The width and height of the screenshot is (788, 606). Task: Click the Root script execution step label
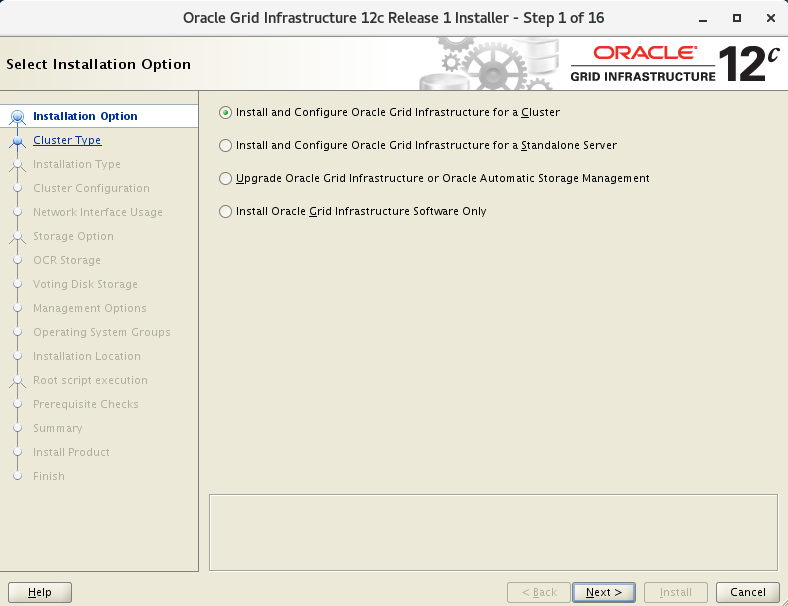[90, 380]
